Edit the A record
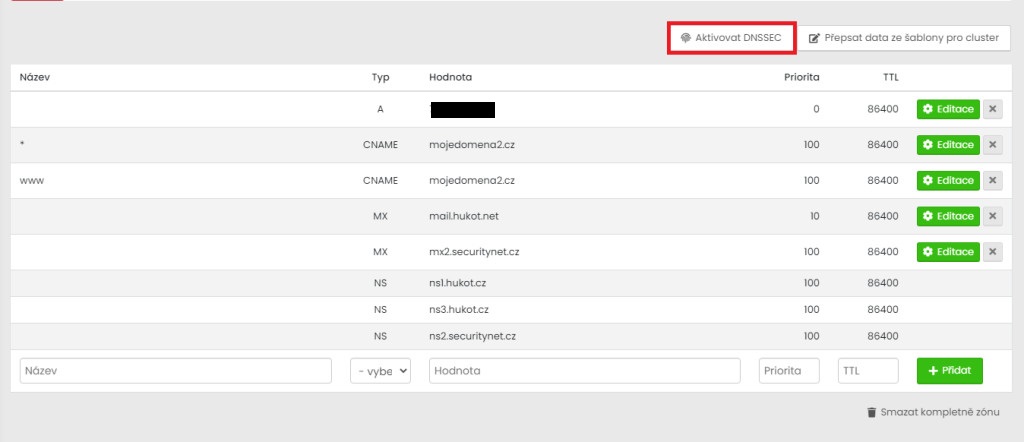 coord(948,109)
